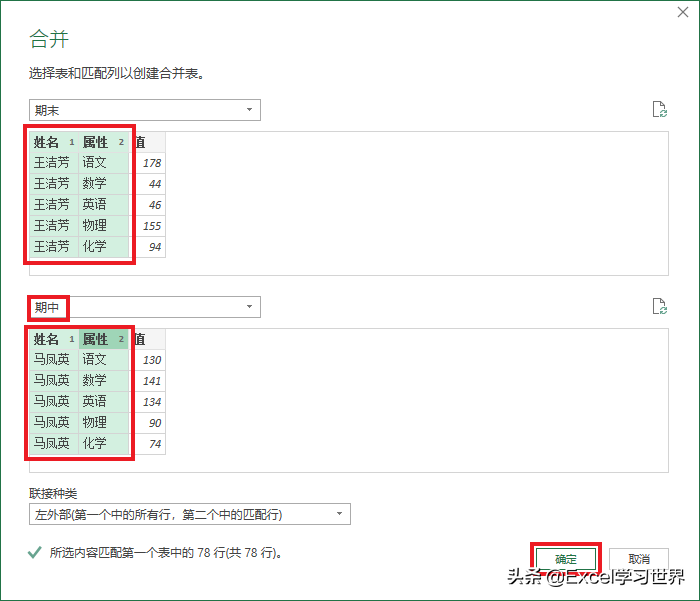Open the 期中 table dropdown
The width and height of the screenshot is (700, 601).
click(145, 307)
